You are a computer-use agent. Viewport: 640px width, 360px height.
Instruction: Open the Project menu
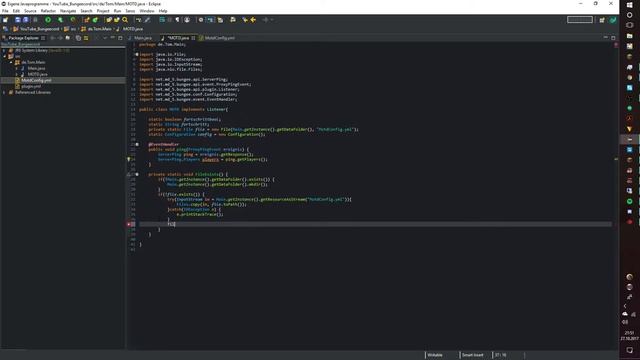pyautogui.click(x=103, y=11)
